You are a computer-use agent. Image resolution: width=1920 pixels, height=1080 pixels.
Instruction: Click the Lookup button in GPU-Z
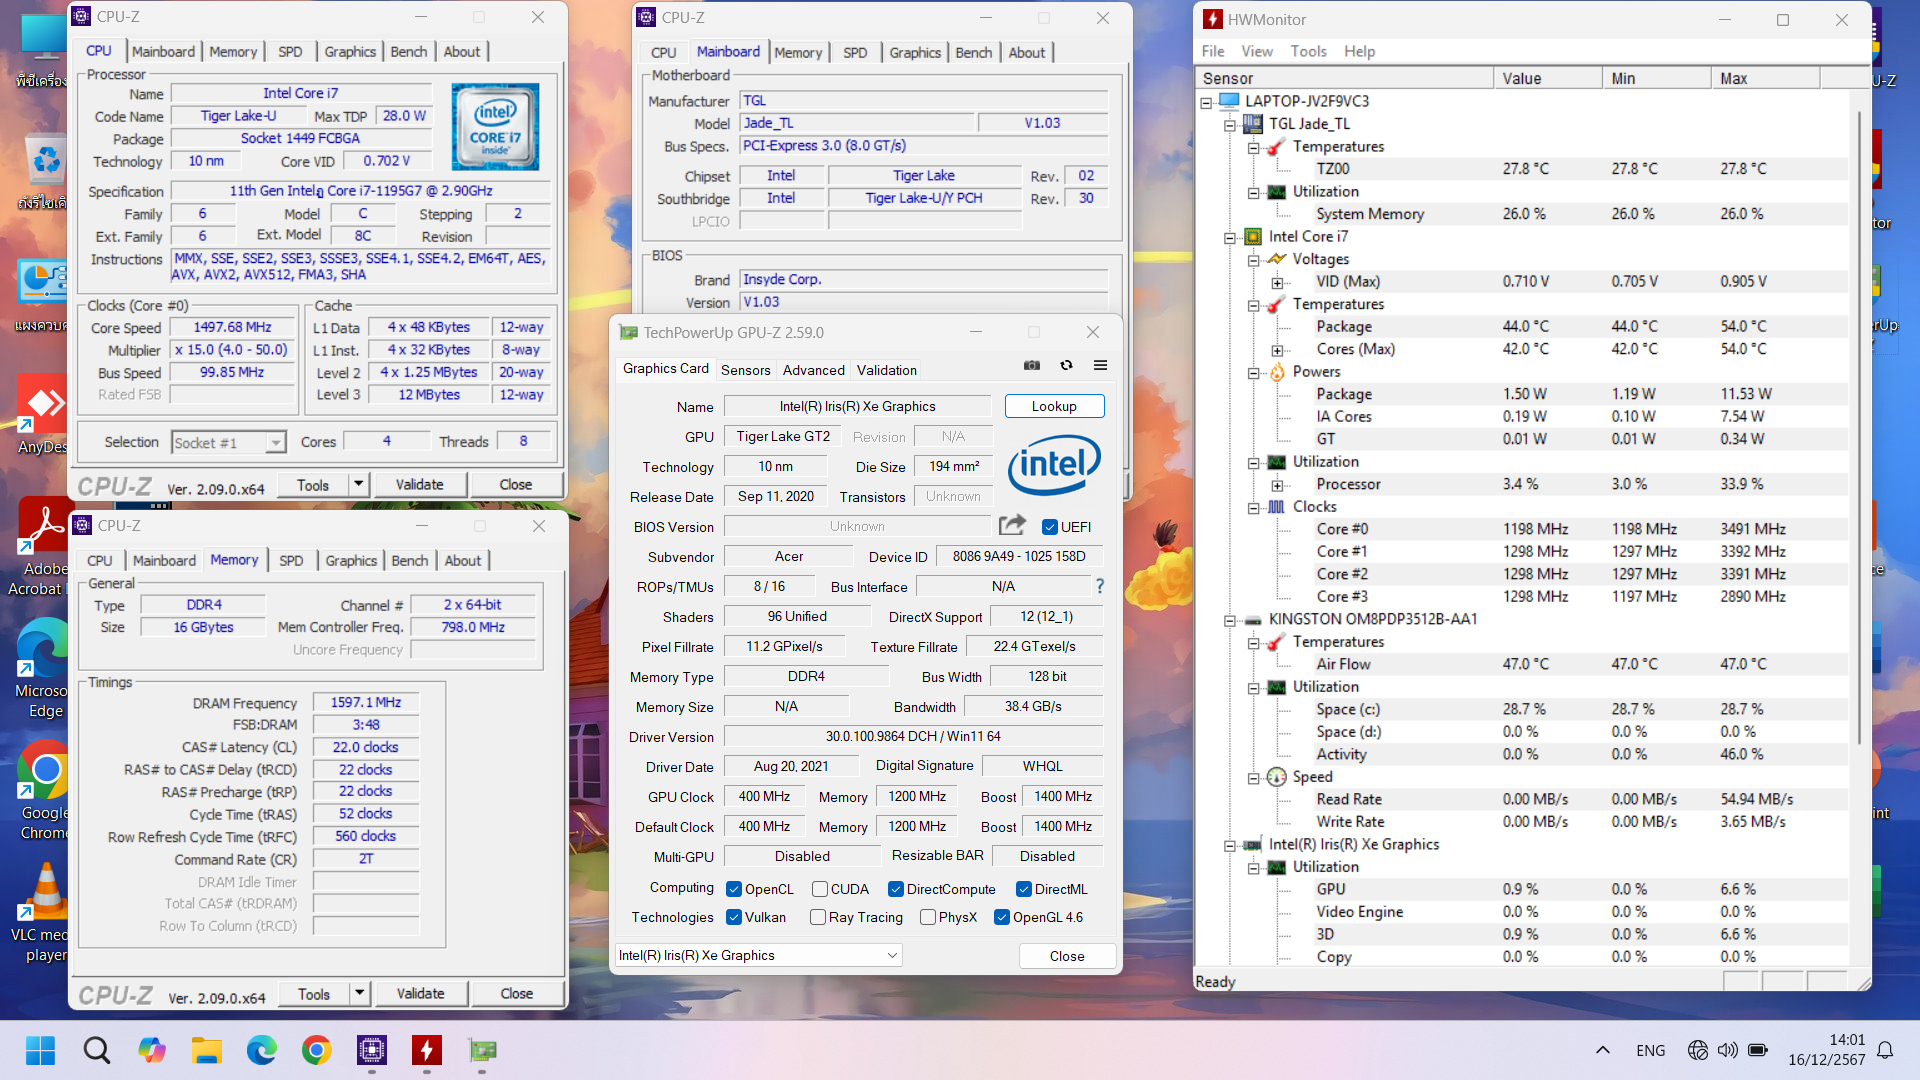[x=1054, y=406]
